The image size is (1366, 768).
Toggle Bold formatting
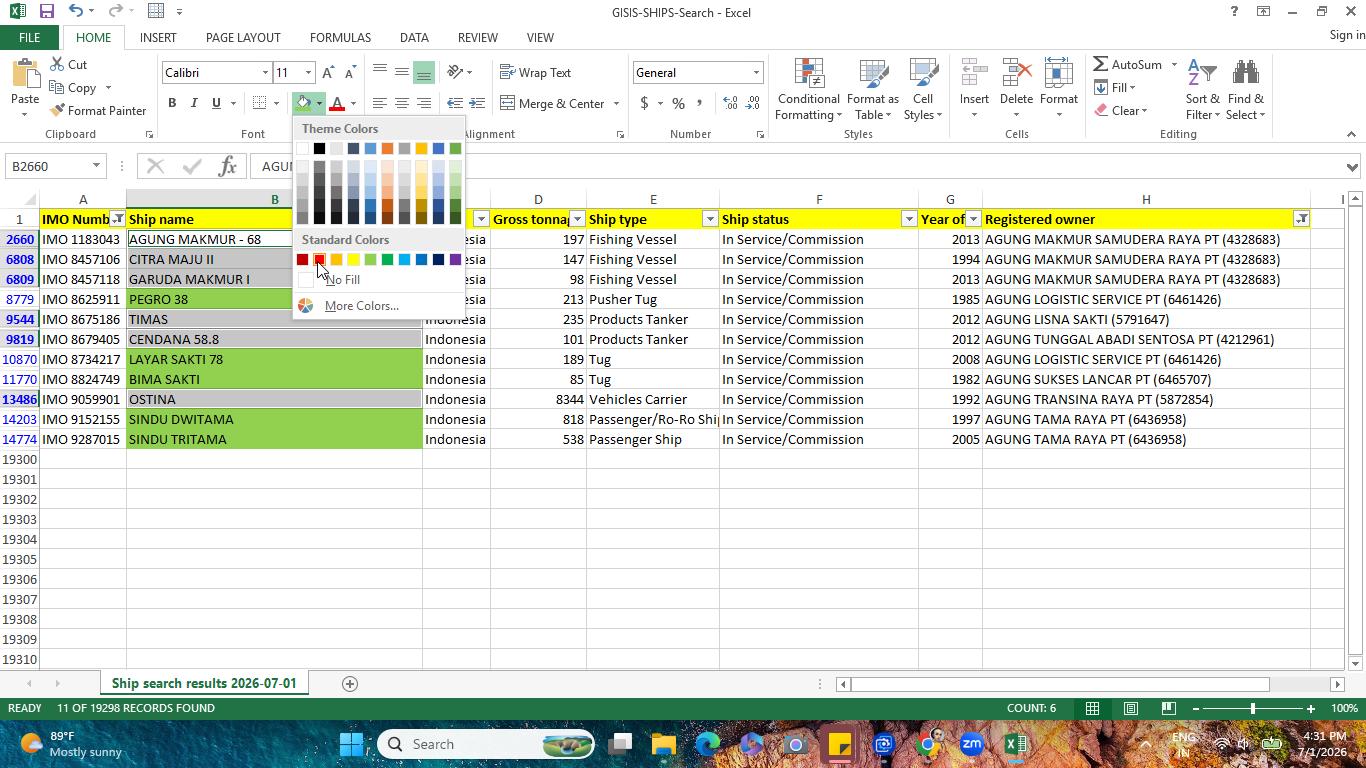(x=172, y=103)
